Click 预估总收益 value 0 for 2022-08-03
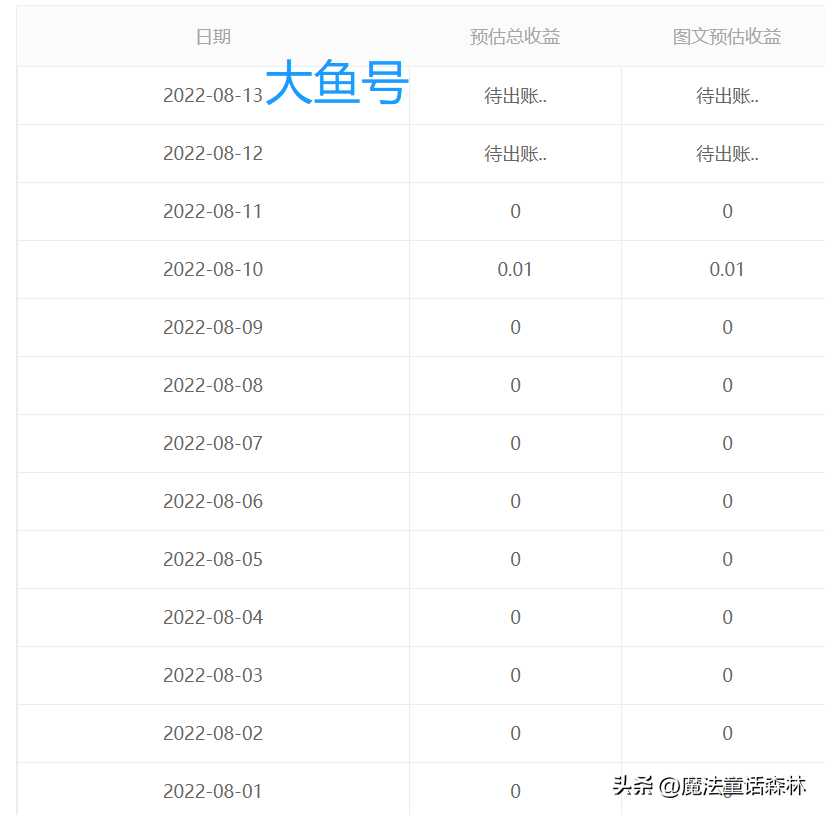 pyautogui.click(x=515, y=675)
